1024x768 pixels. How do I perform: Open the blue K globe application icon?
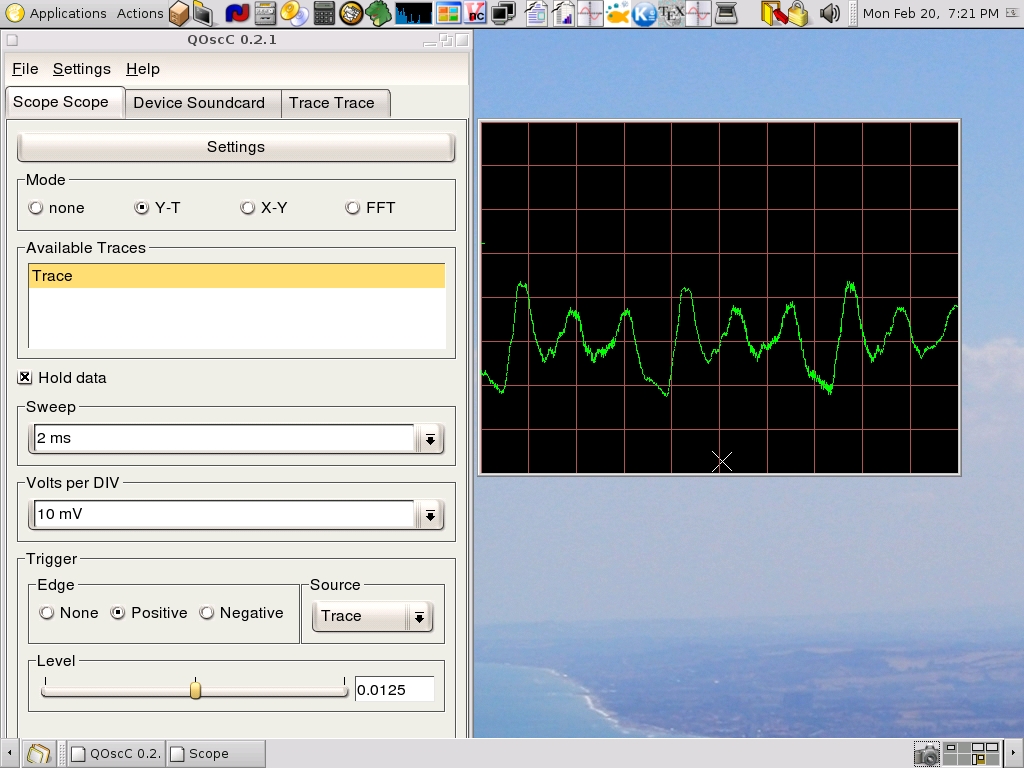tap(645, 13)
